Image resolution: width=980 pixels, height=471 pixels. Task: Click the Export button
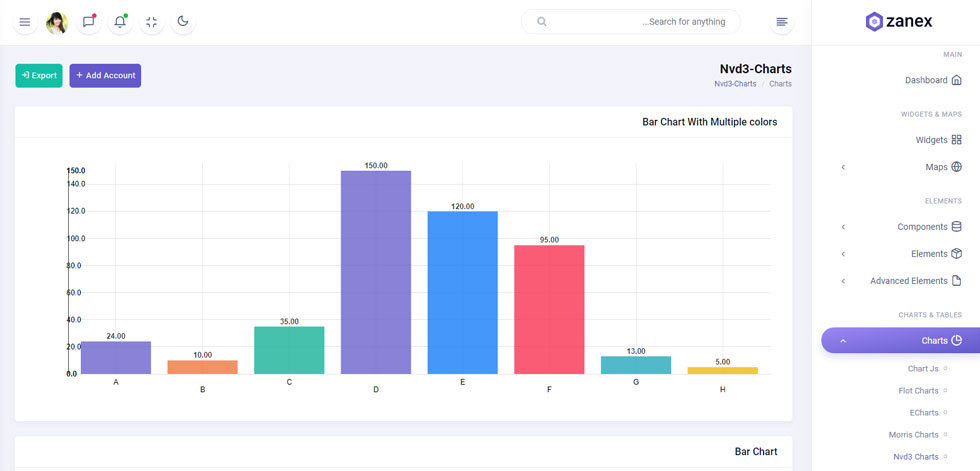click(39, 76)
